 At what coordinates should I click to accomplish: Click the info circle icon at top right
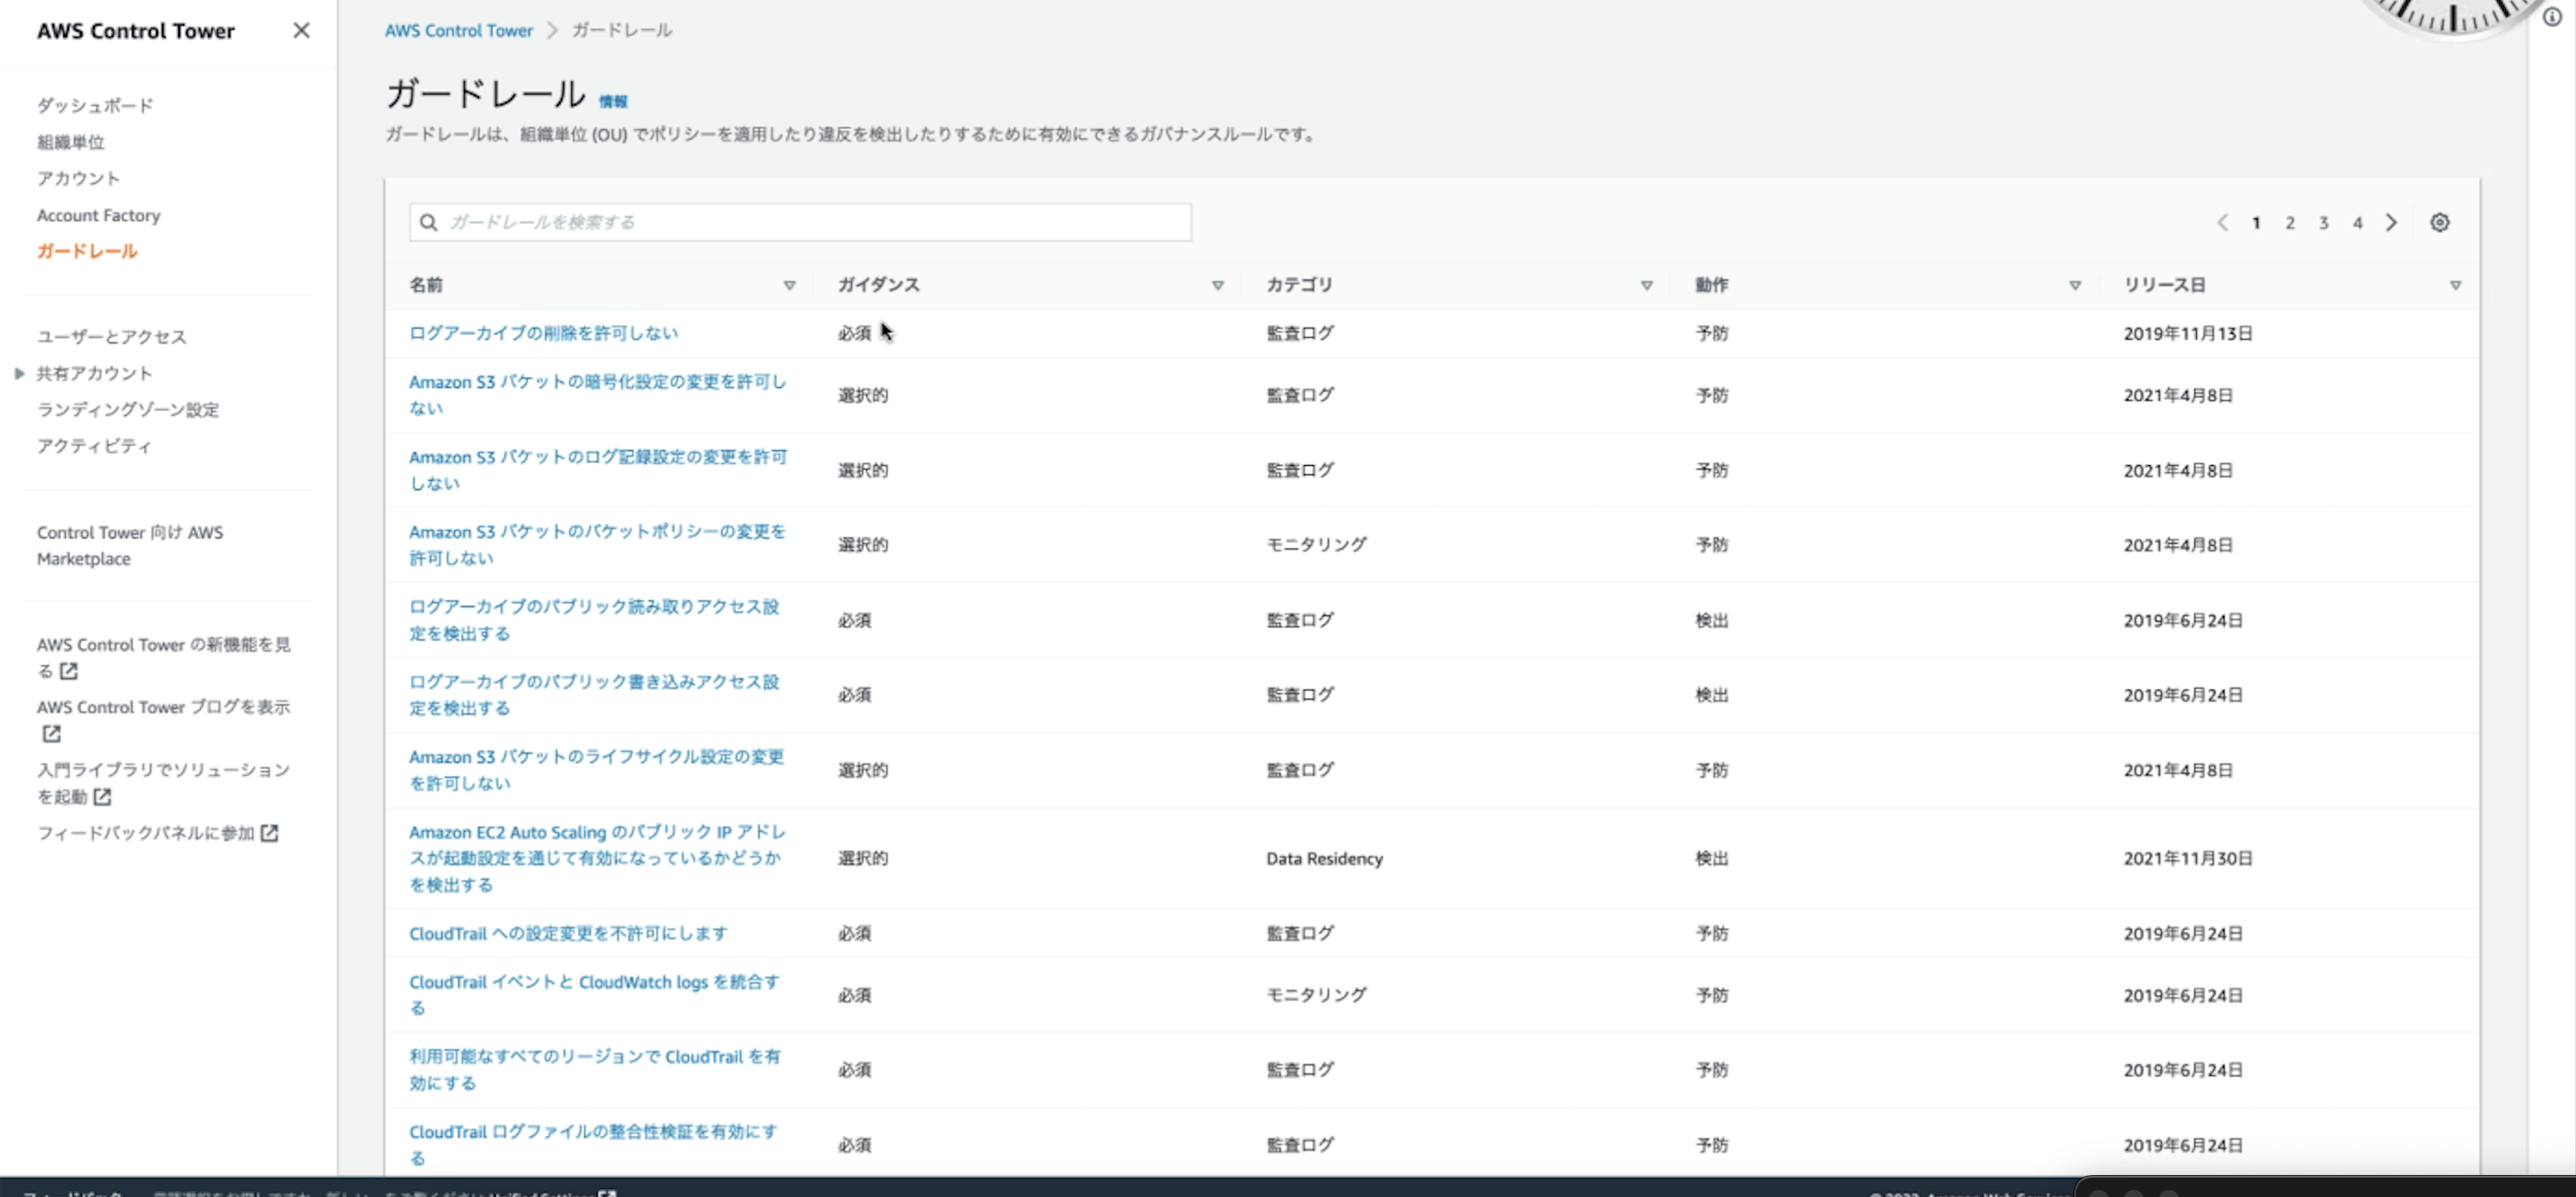point(2551,17)
